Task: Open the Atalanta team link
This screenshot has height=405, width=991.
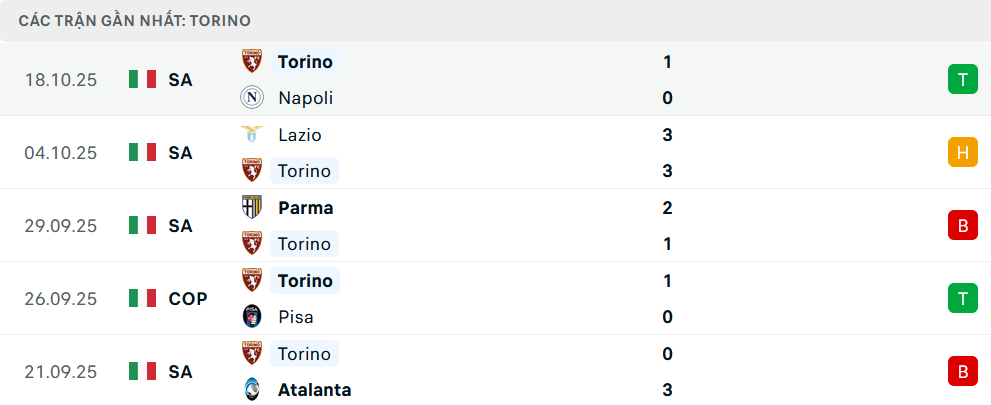Action: point(315,390)
